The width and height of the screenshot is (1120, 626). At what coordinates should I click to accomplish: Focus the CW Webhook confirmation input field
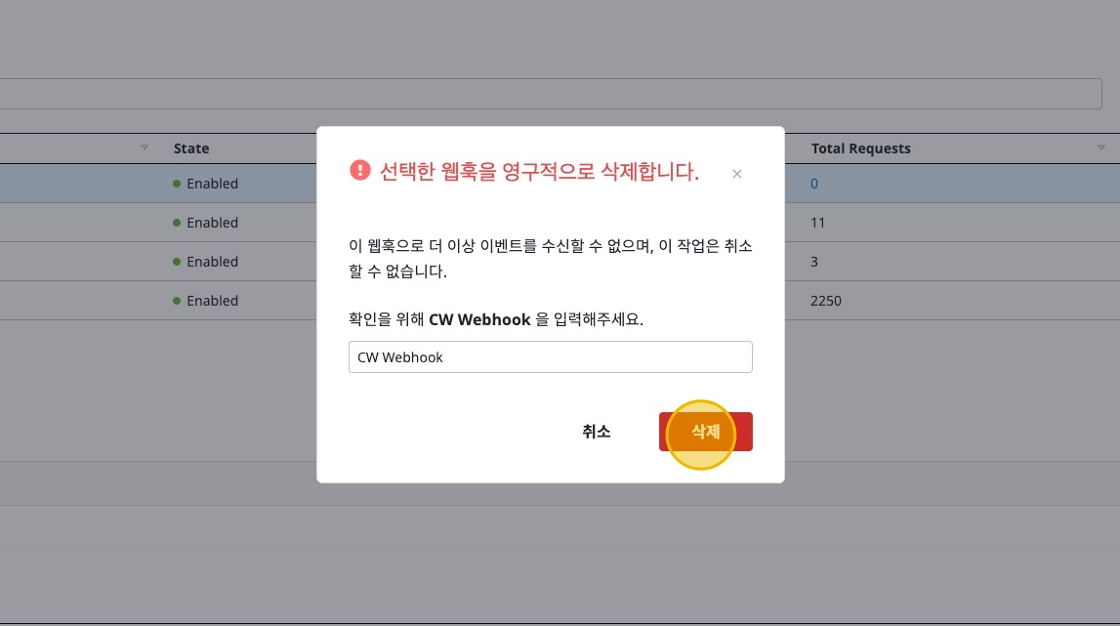550,357
